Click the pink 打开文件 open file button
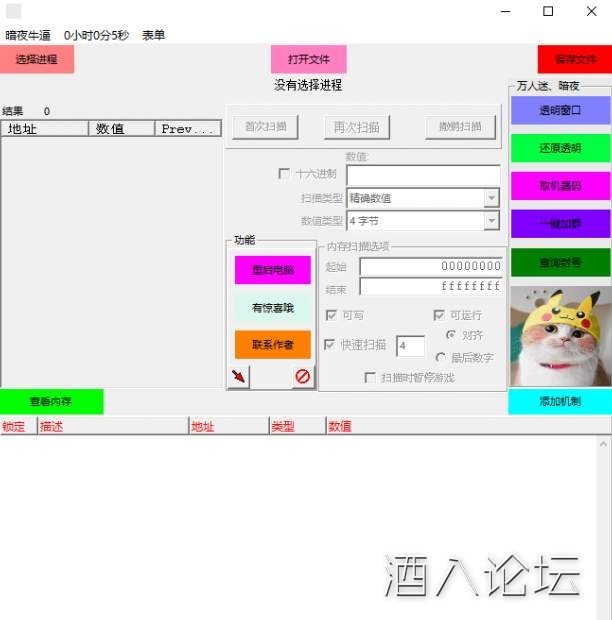612x620 pixels. 309,59
